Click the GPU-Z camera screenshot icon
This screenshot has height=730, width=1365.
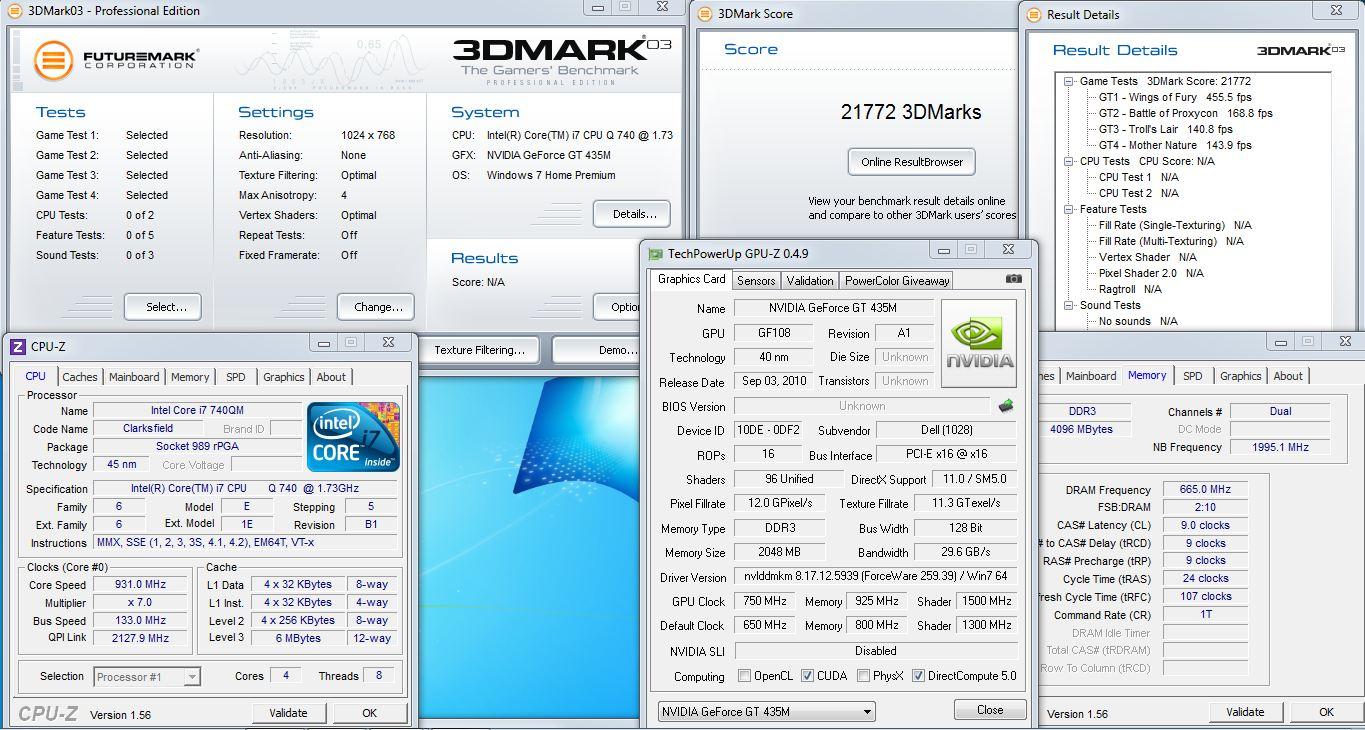pos(1014,279)
